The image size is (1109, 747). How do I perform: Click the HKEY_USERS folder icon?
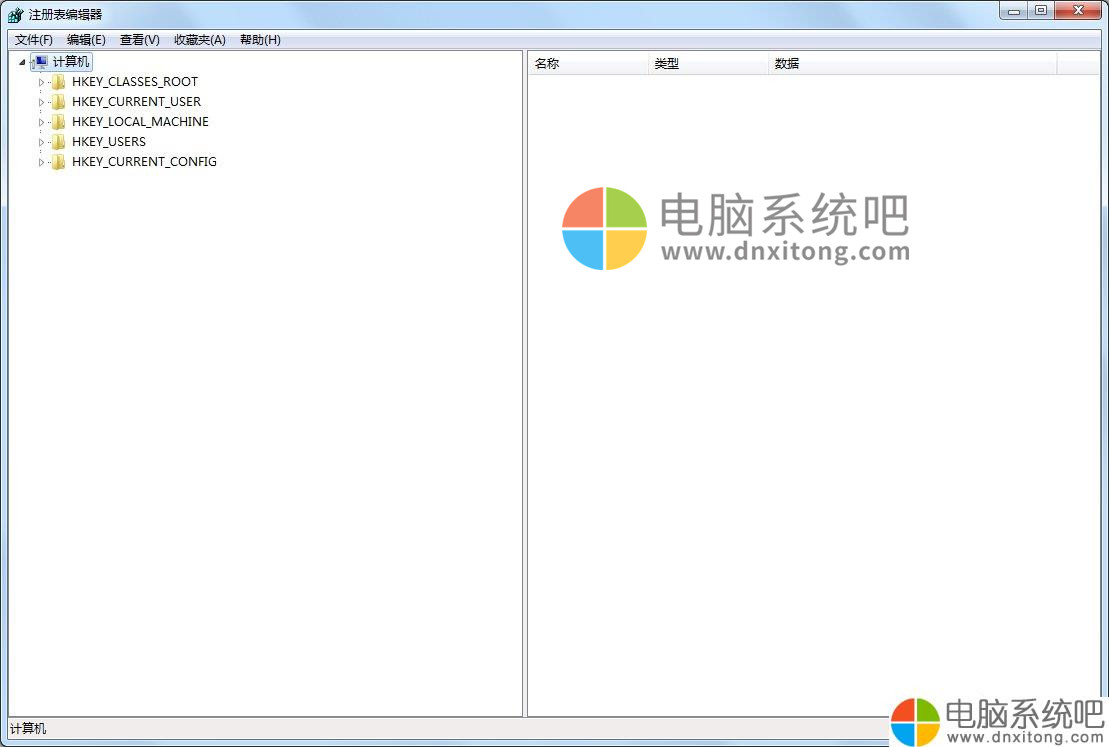(x=59, y=141)
